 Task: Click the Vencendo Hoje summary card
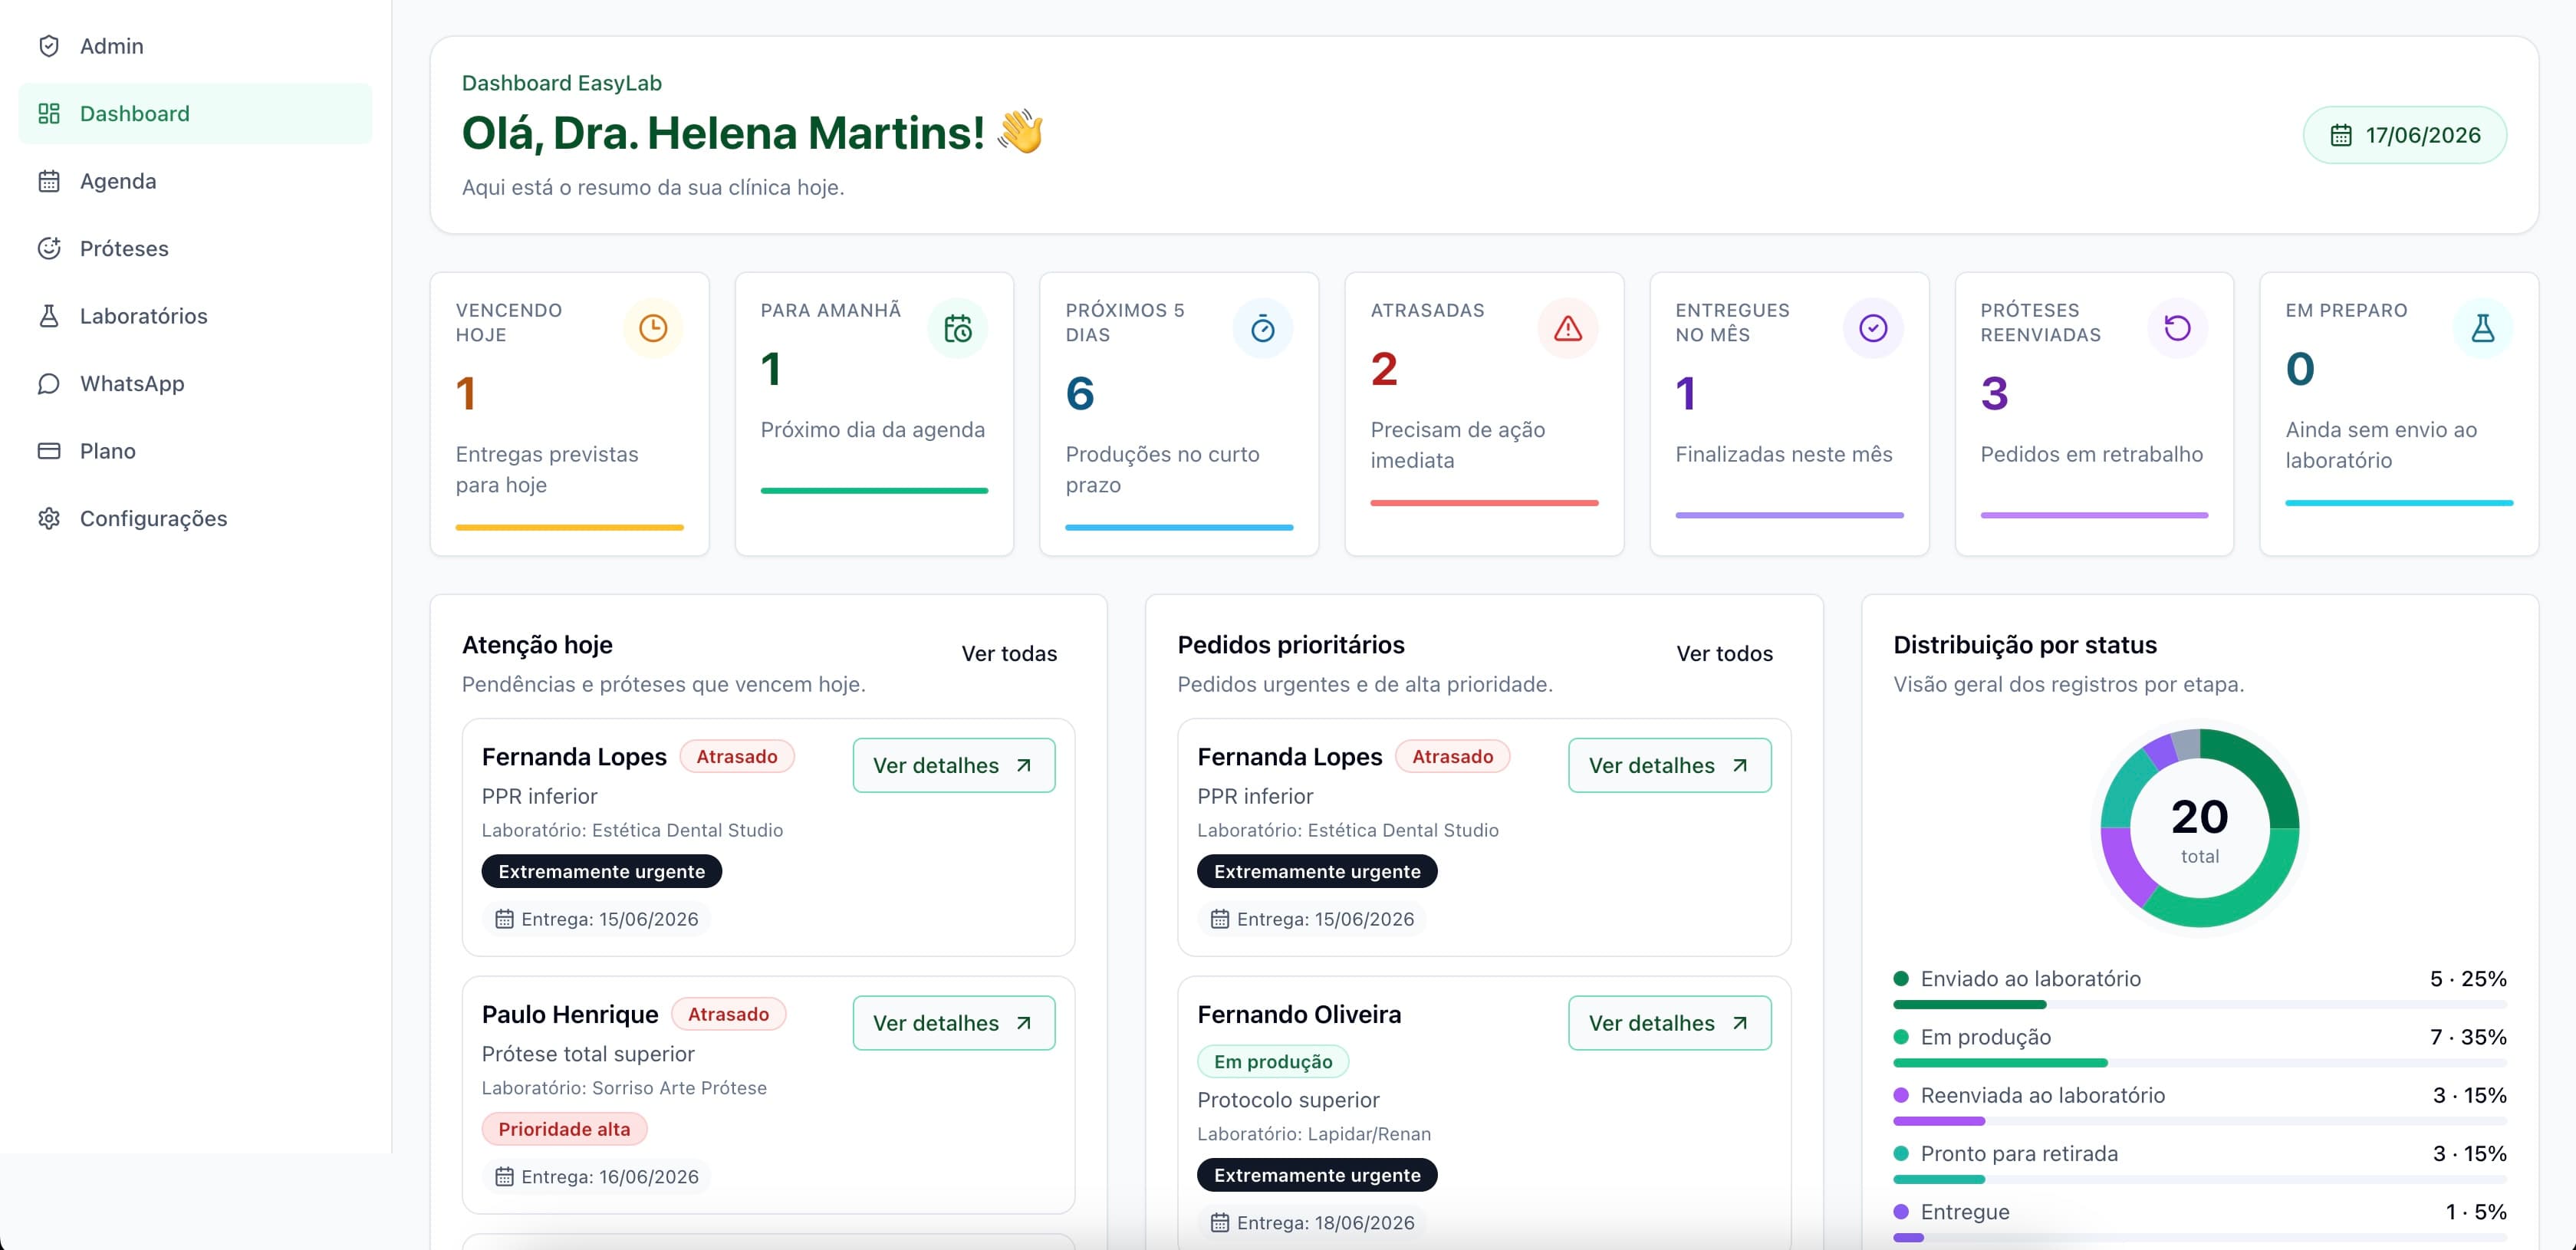click(570, 414)
